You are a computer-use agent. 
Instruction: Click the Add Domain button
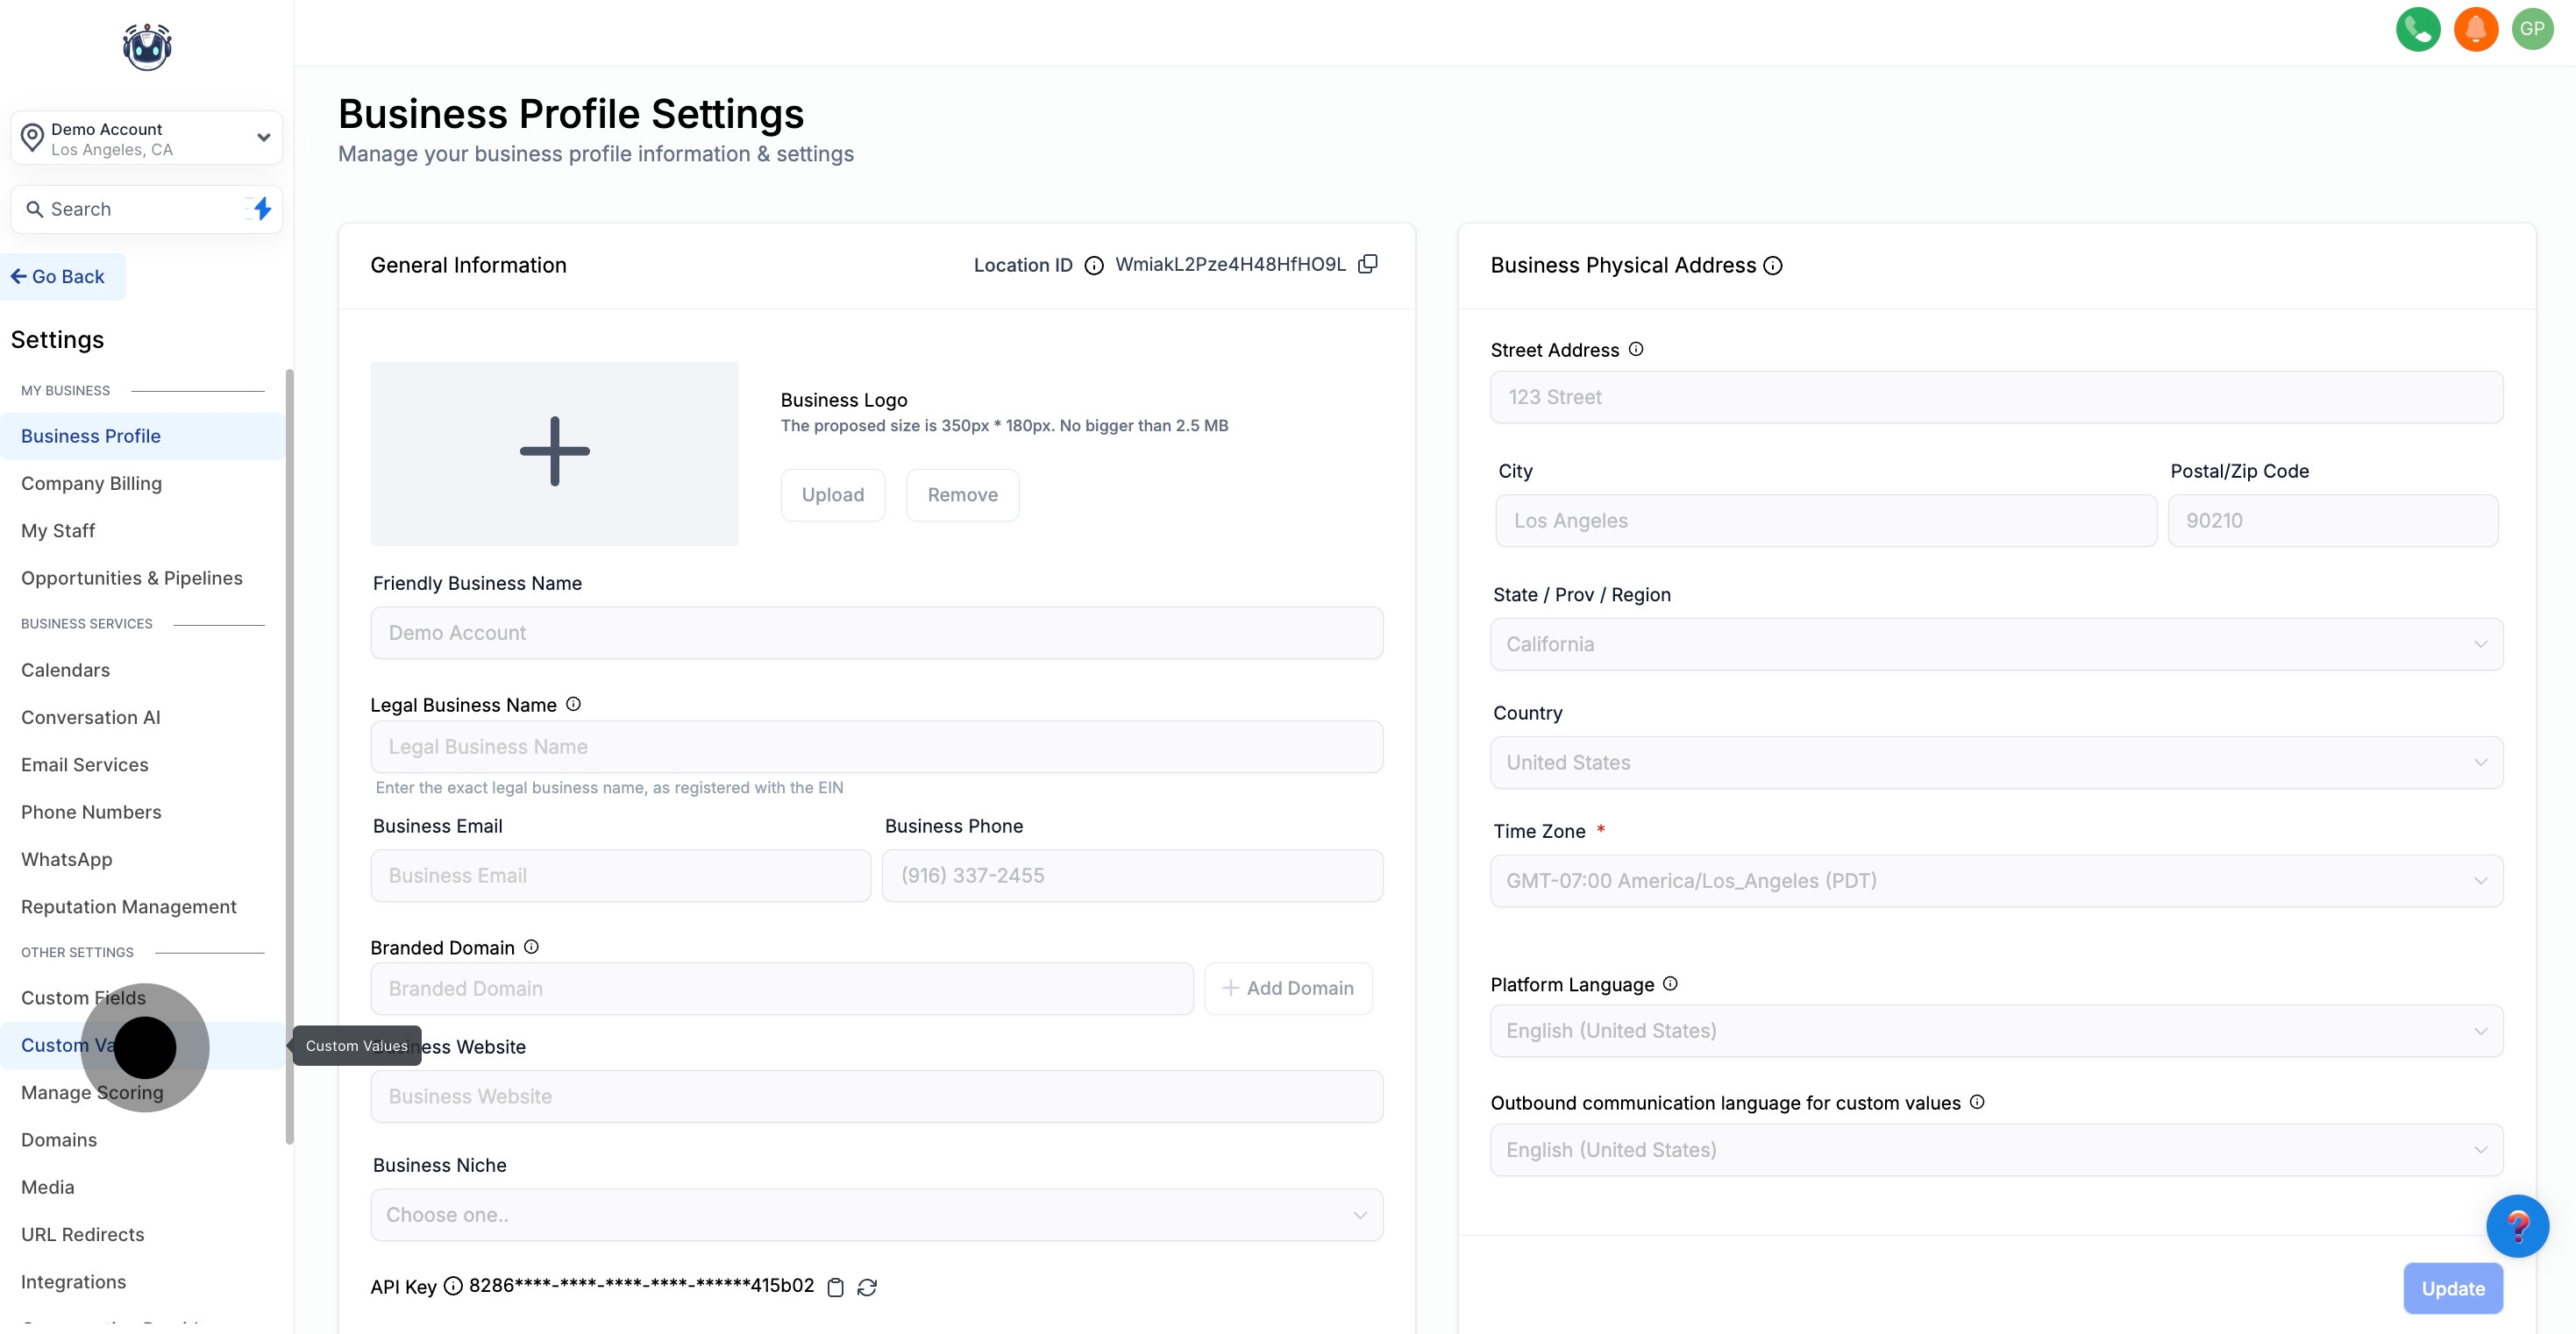[1288, 988]
